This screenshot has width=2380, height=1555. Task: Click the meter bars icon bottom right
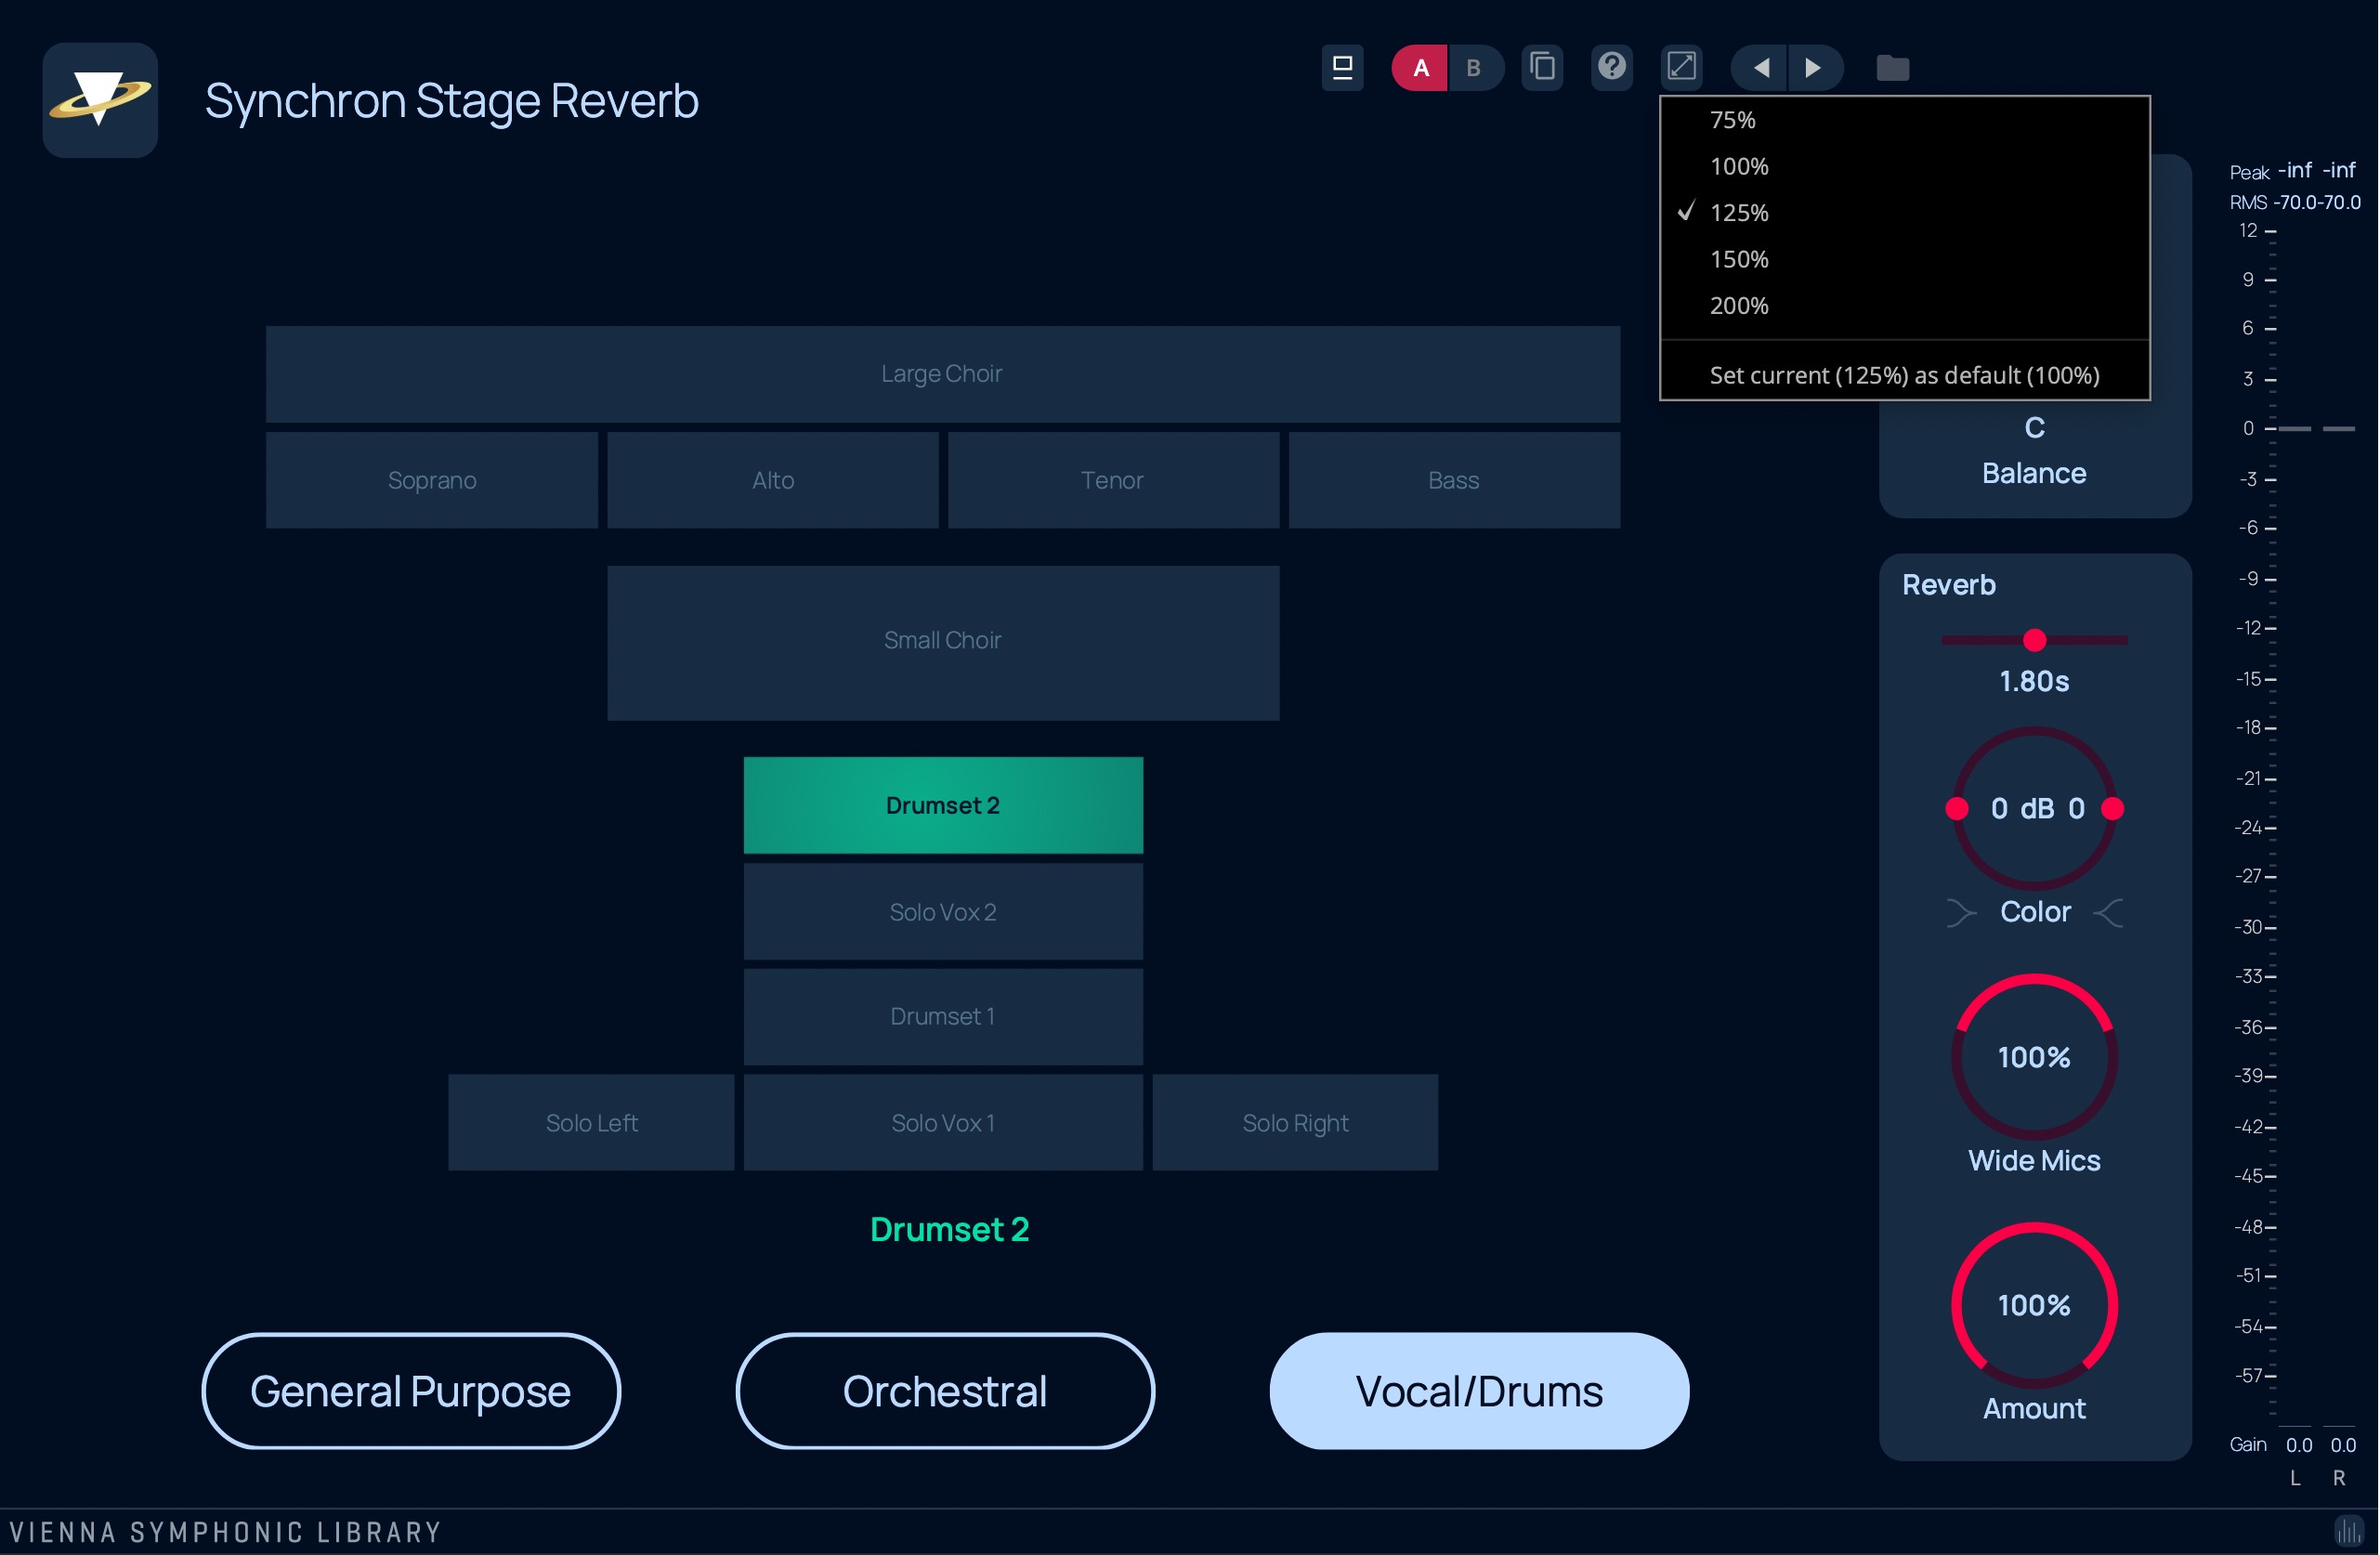(2348, 1531)
